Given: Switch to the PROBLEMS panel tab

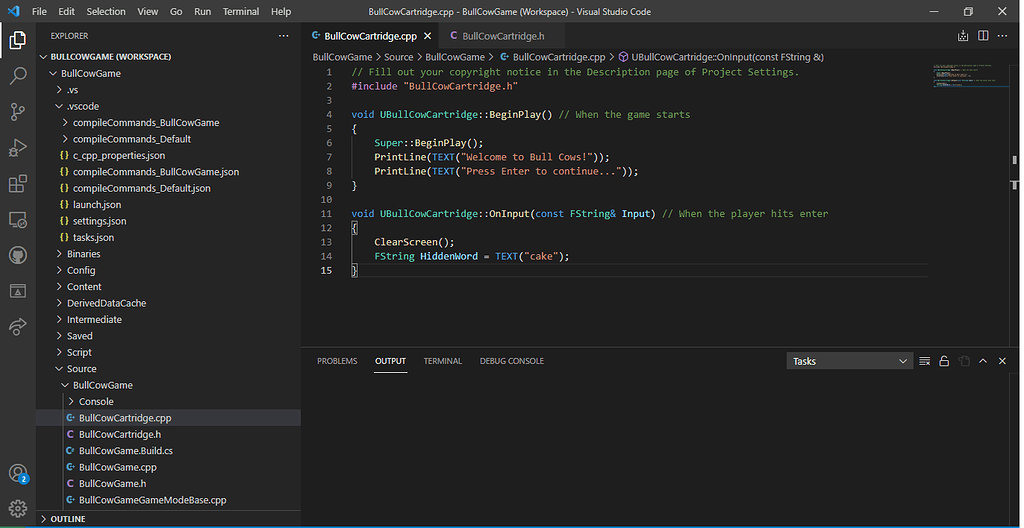Looking at the screenshot, I should tap(337, 361).
